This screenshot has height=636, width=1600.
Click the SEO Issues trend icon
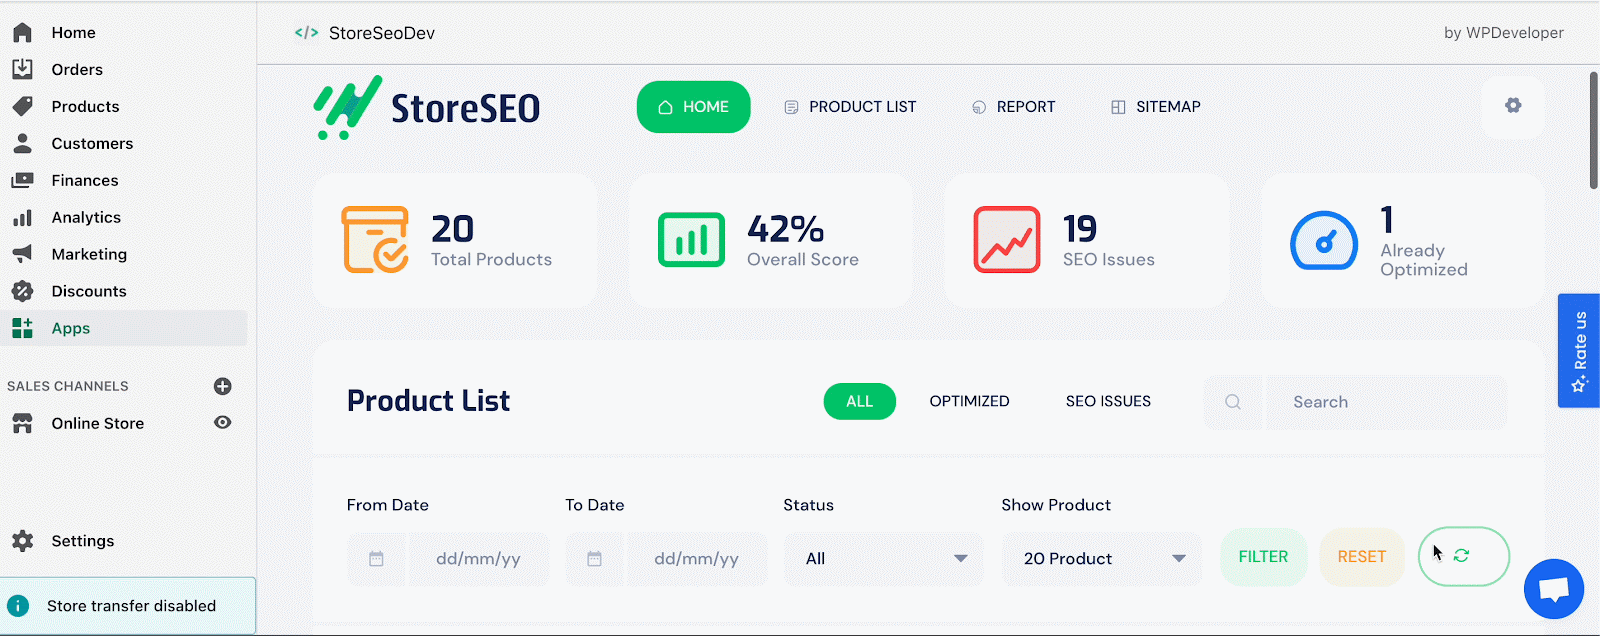tap(1007, 240)
